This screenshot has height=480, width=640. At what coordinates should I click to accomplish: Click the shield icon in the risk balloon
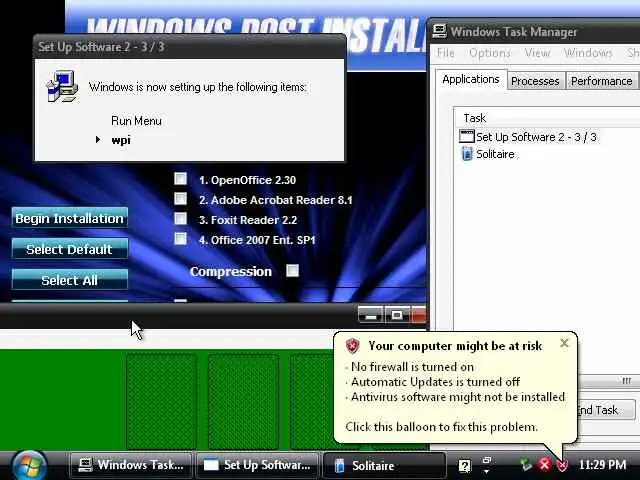point(352,346)
